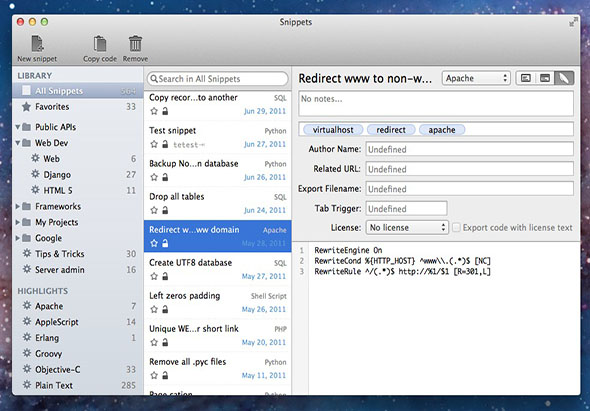
Task: Click the Export Filename field
Action: click(x=470, y=189)
